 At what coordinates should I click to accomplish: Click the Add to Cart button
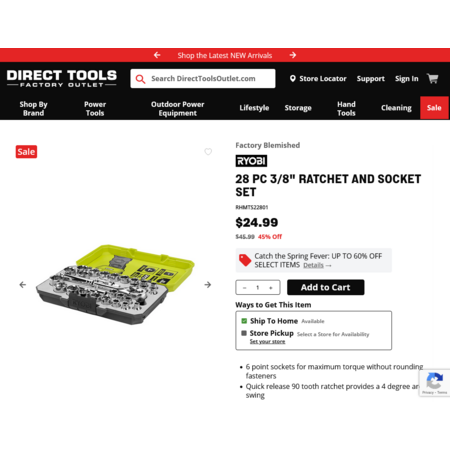pyautogui.click(x=325, y=287)
